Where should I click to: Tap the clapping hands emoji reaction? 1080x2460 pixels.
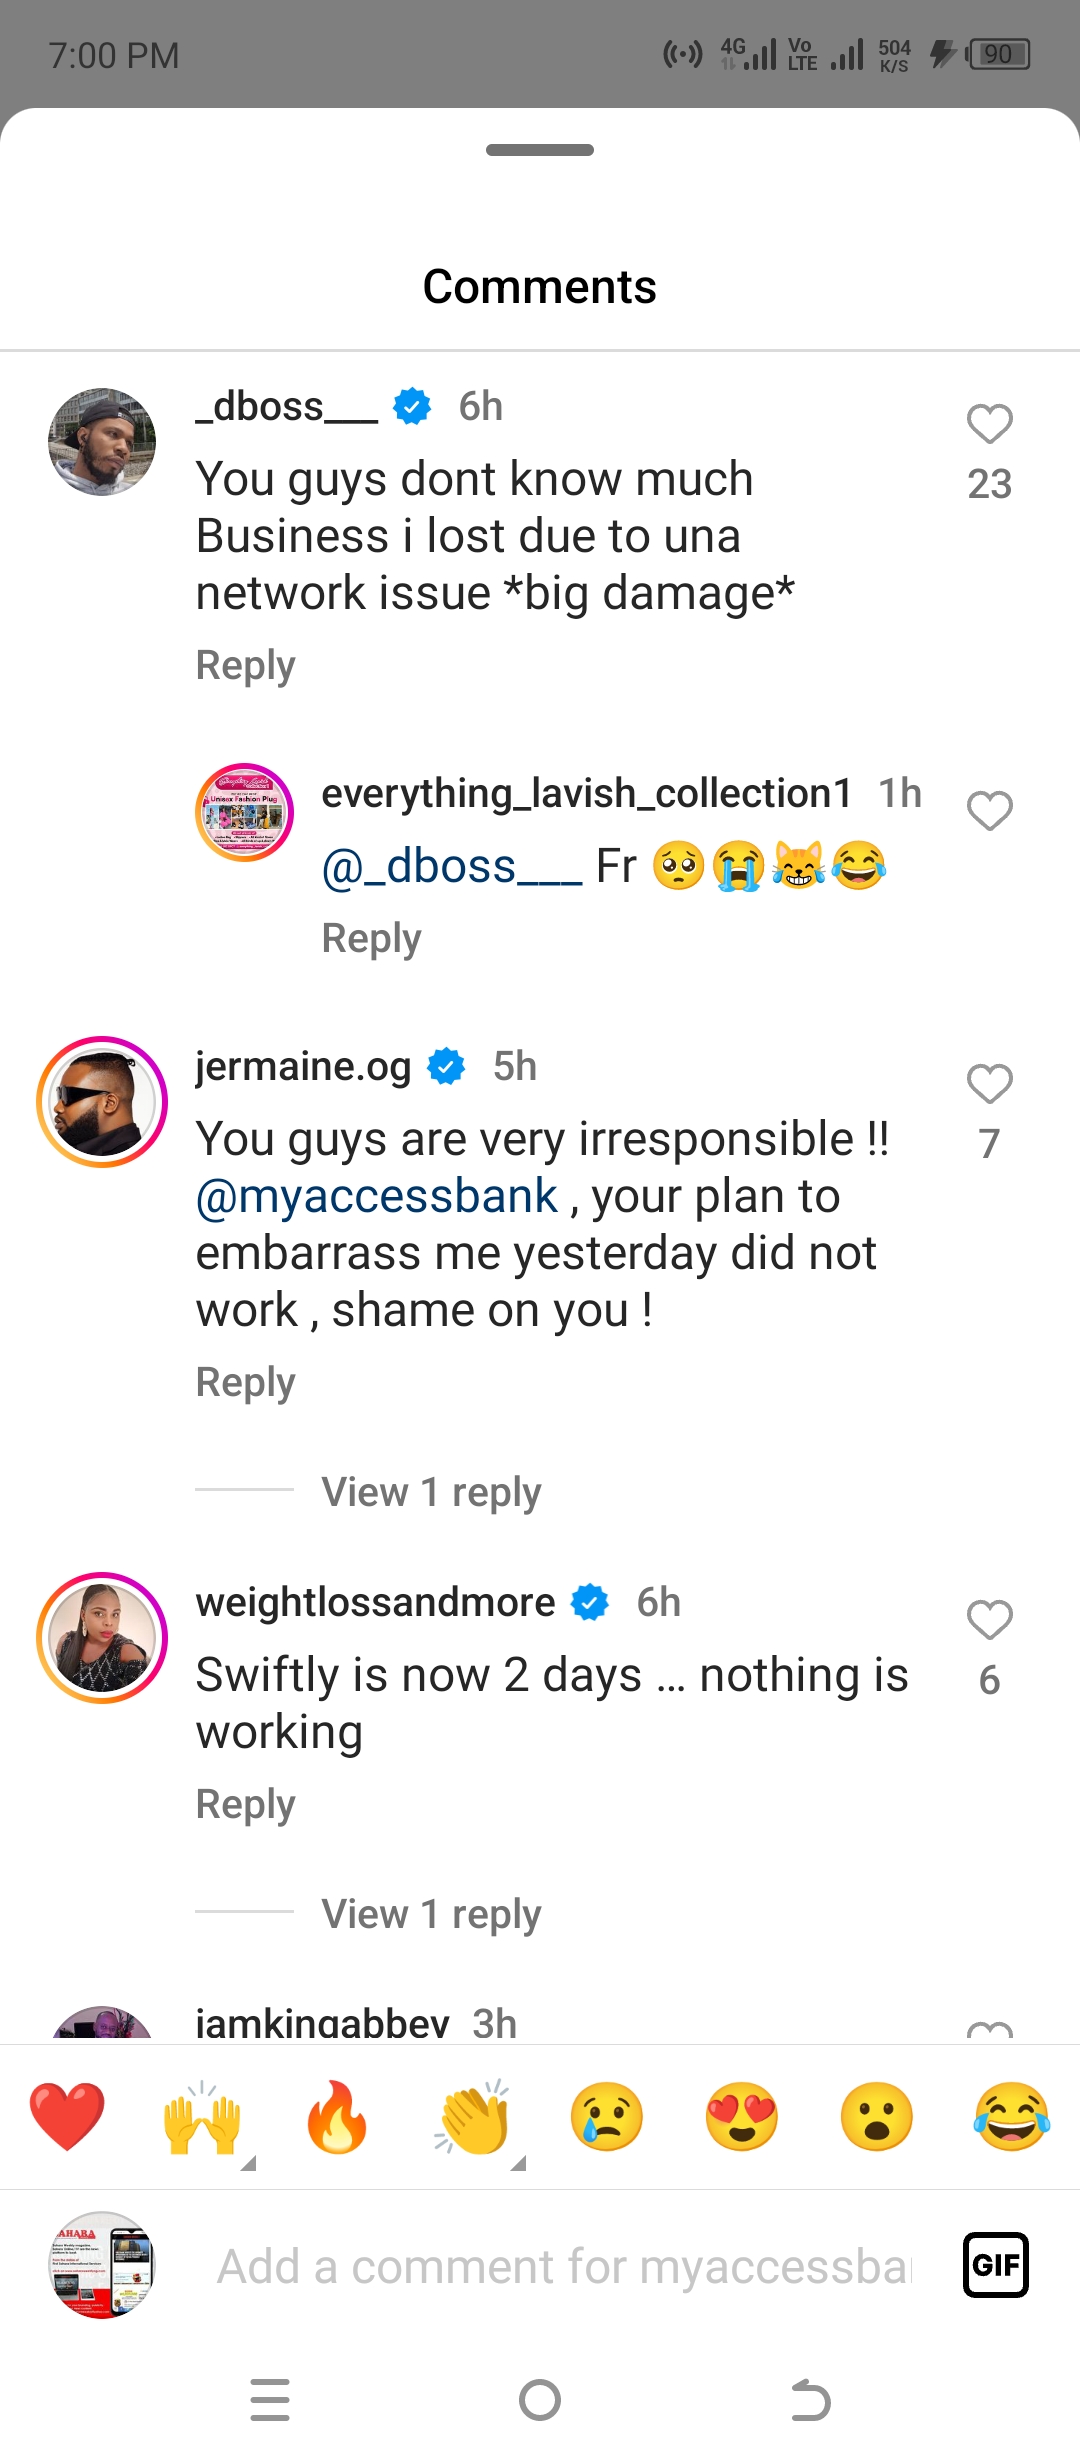coord(473,2116)
